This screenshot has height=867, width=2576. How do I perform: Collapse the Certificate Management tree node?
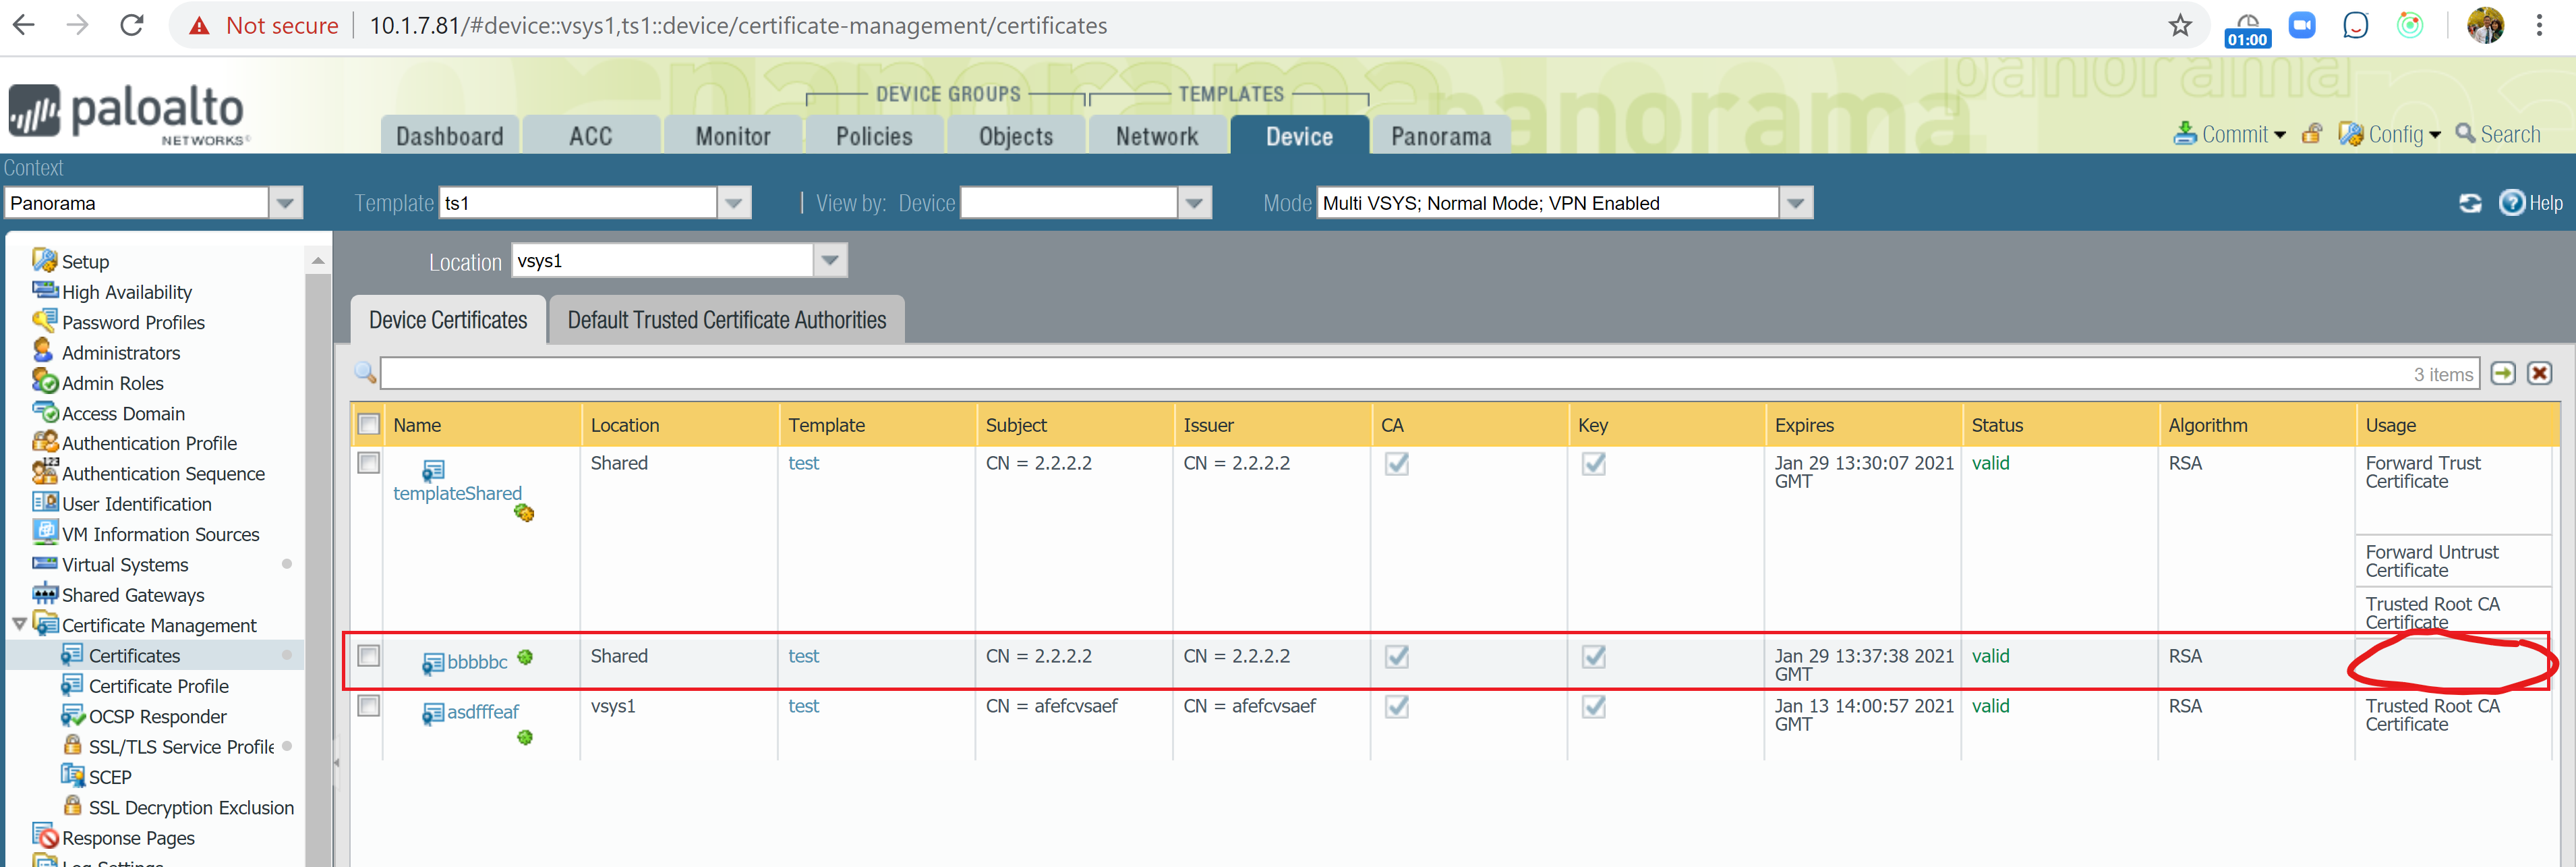coord(19,624)
